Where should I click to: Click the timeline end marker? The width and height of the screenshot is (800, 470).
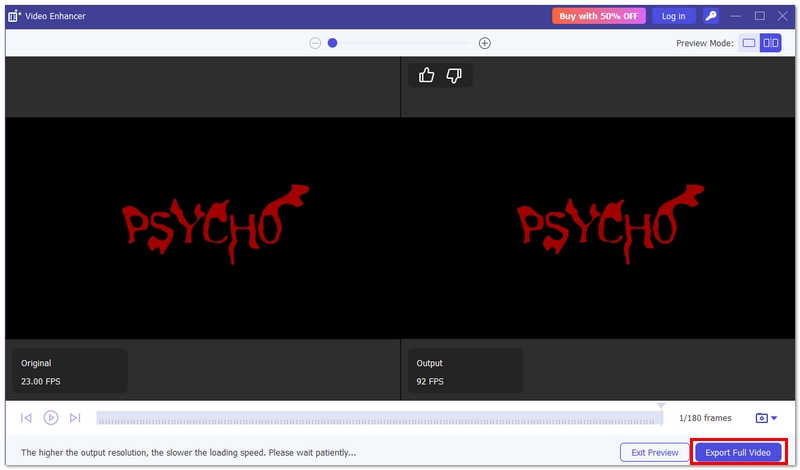pyautogui.click(x=661, y=406)
